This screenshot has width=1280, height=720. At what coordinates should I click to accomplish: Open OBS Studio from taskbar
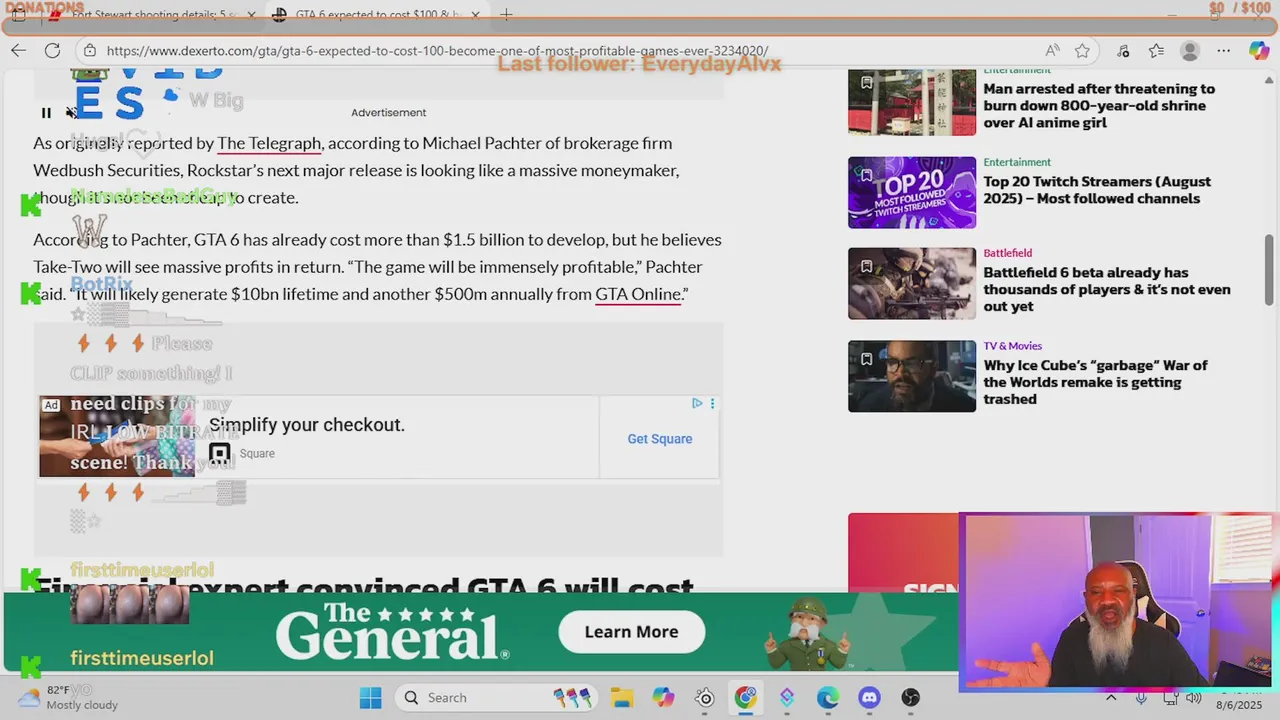[910, 698]
